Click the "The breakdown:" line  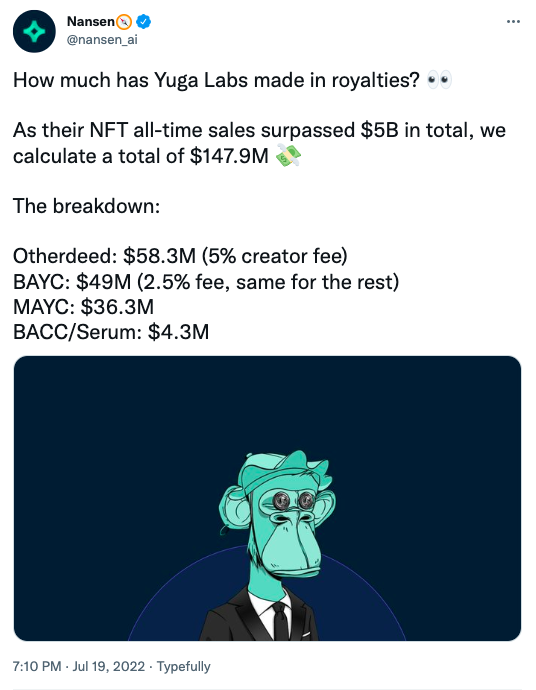pos(87,206)
